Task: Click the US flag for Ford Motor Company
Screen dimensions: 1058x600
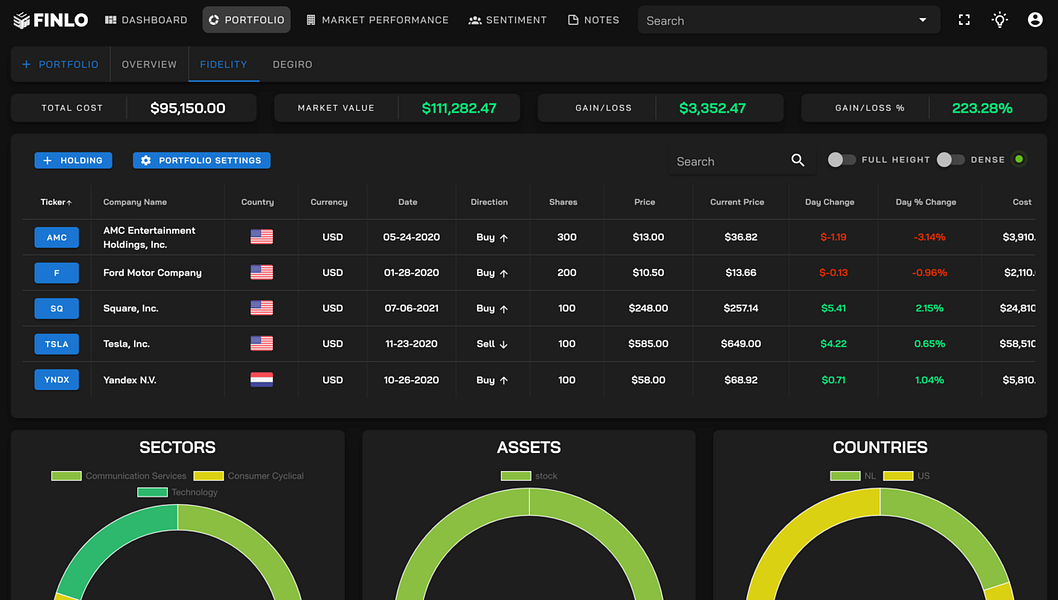Action: point(262,273)
